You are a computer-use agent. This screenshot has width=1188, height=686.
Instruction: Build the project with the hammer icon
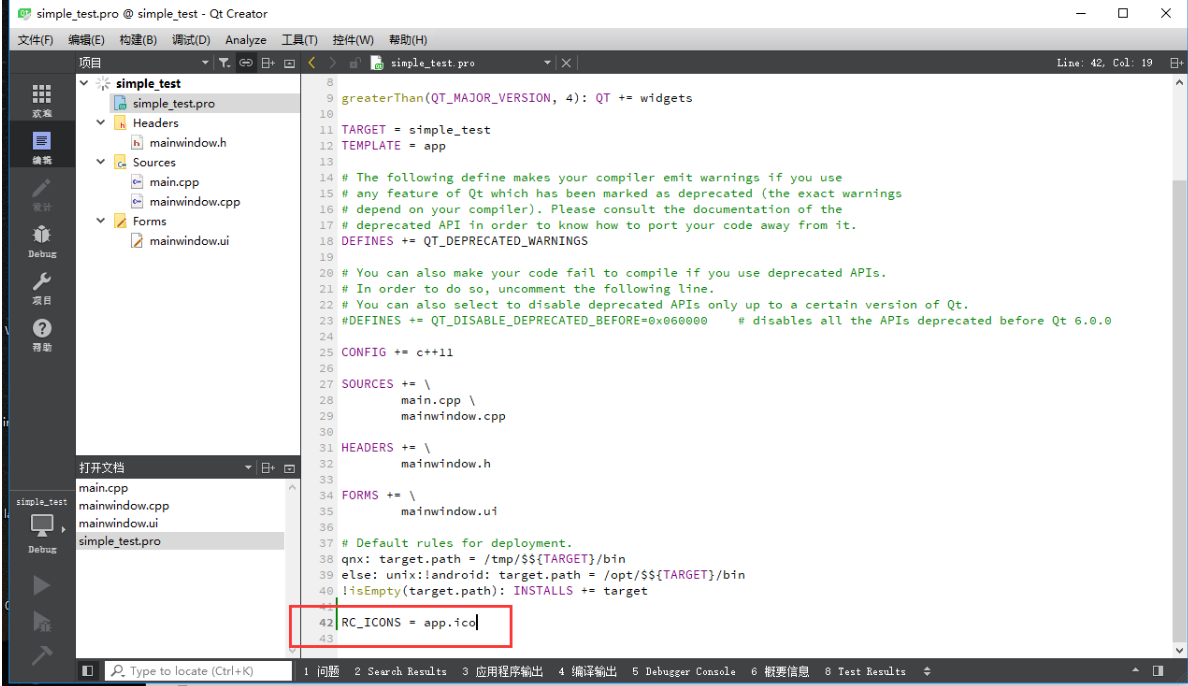click(x=42, y=655)
